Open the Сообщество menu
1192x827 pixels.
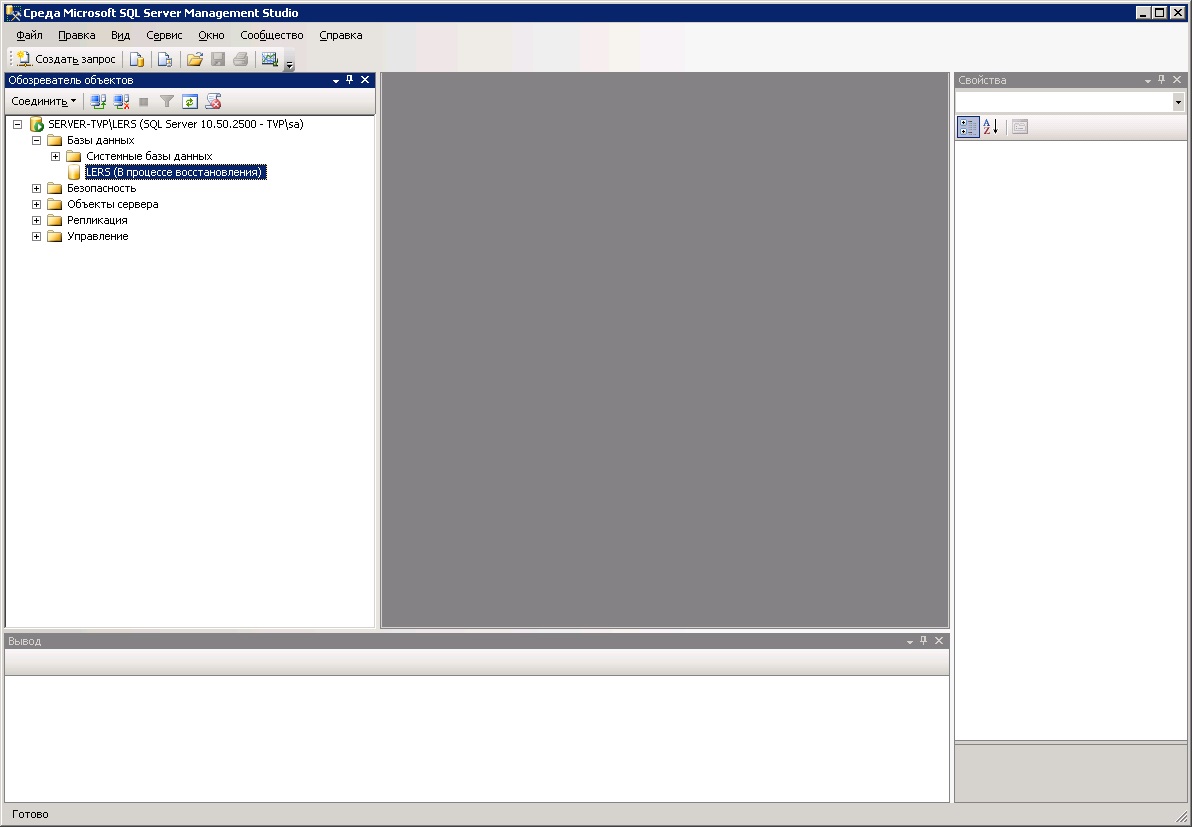pyautogui.click(x=271, y=35)
